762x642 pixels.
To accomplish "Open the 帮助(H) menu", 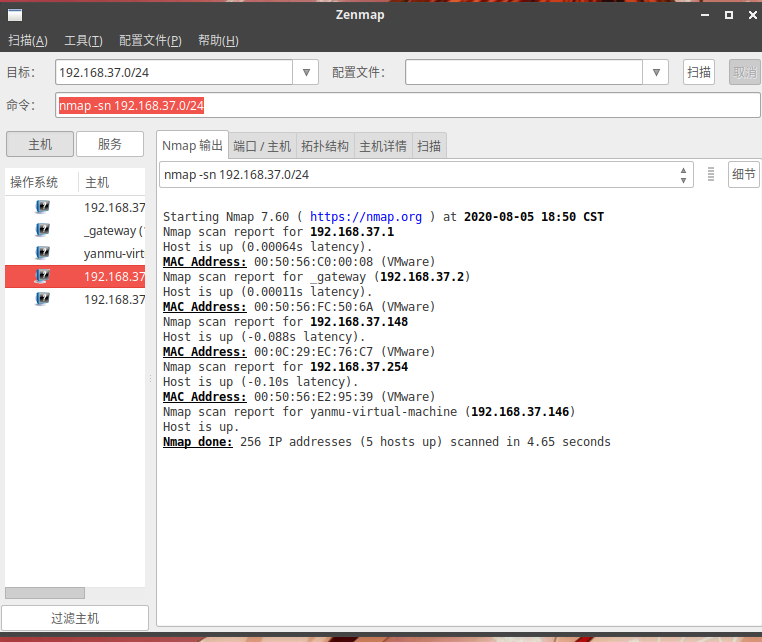I will (218, 40).
